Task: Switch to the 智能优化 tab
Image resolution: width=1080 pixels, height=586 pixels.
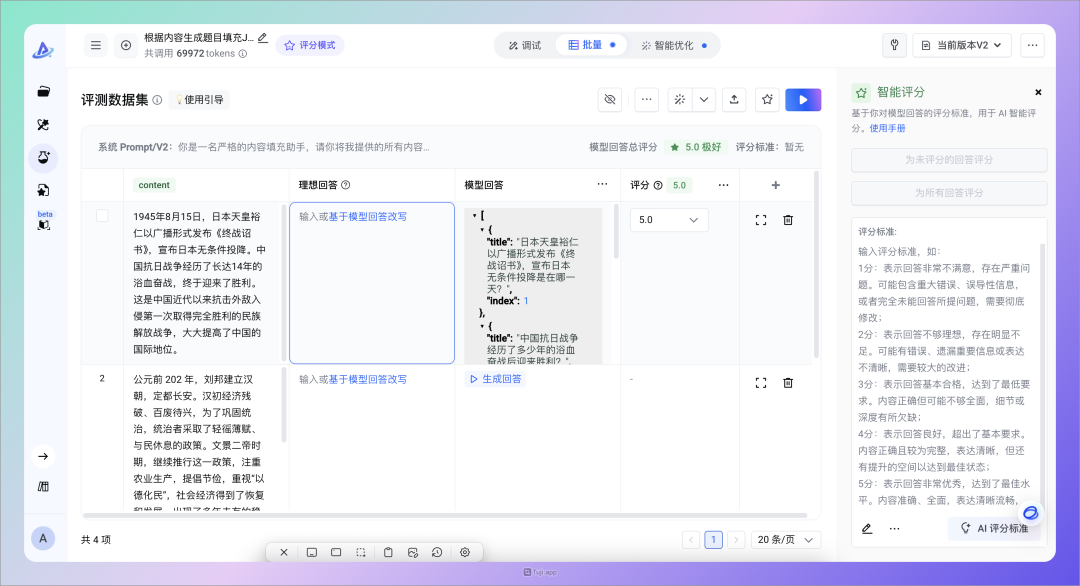Action: (673, 45)
